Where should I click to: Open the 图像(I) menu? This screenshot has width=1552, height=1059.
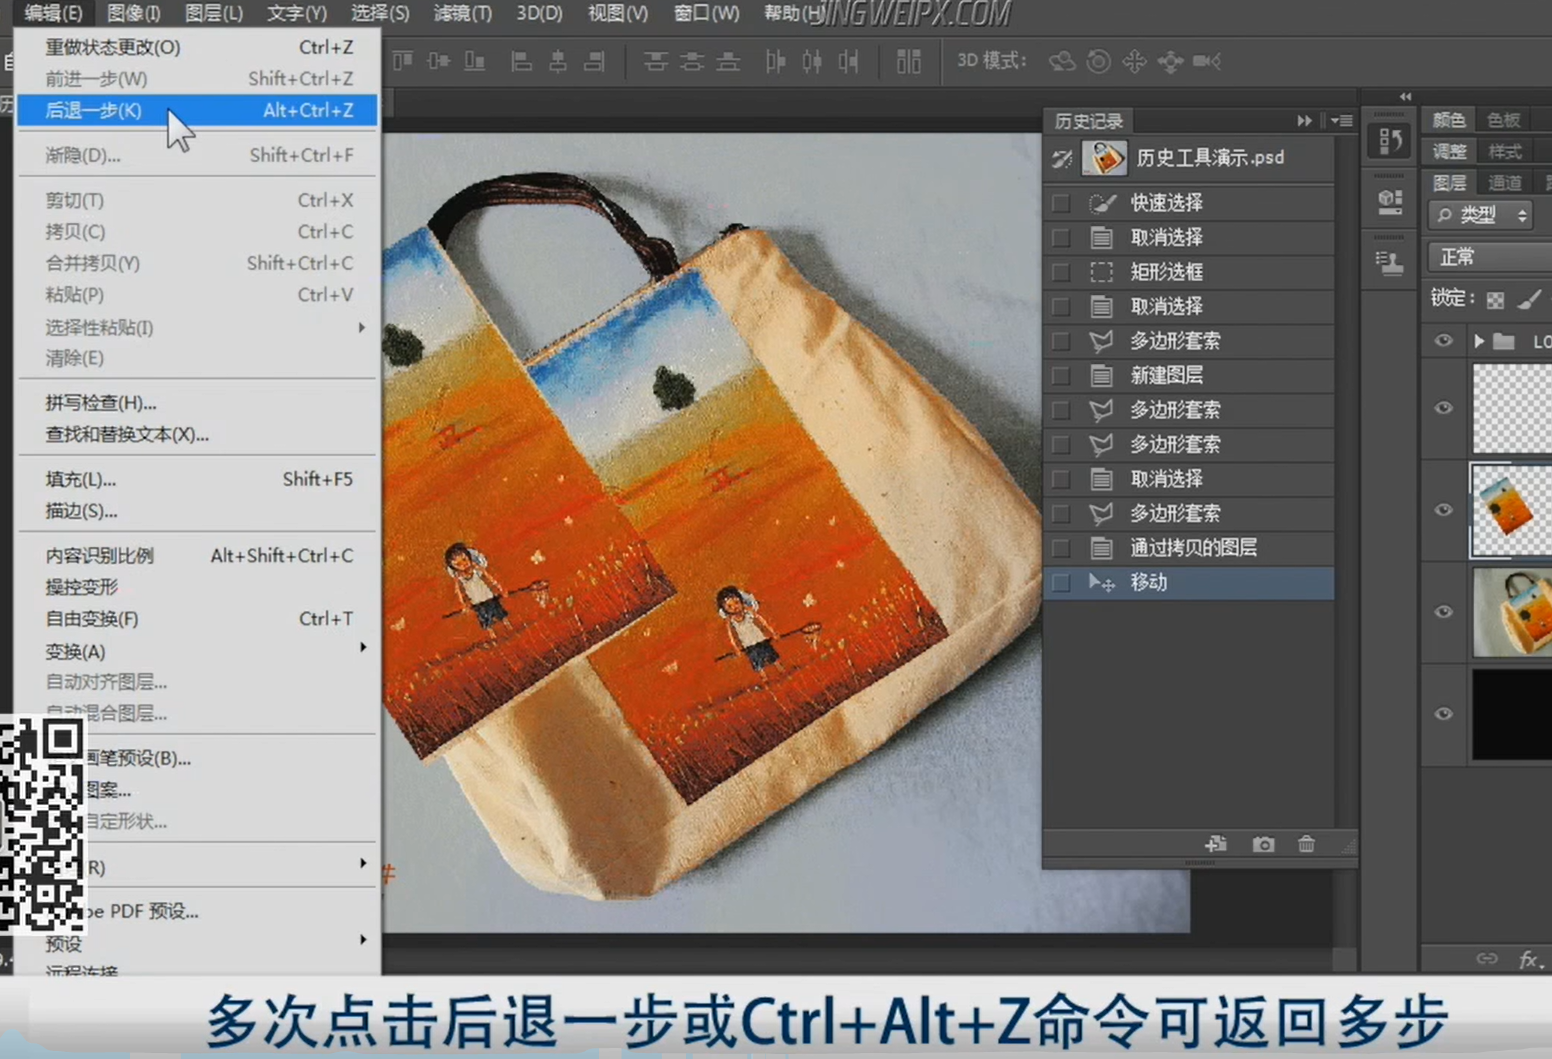tap(133, 13)
